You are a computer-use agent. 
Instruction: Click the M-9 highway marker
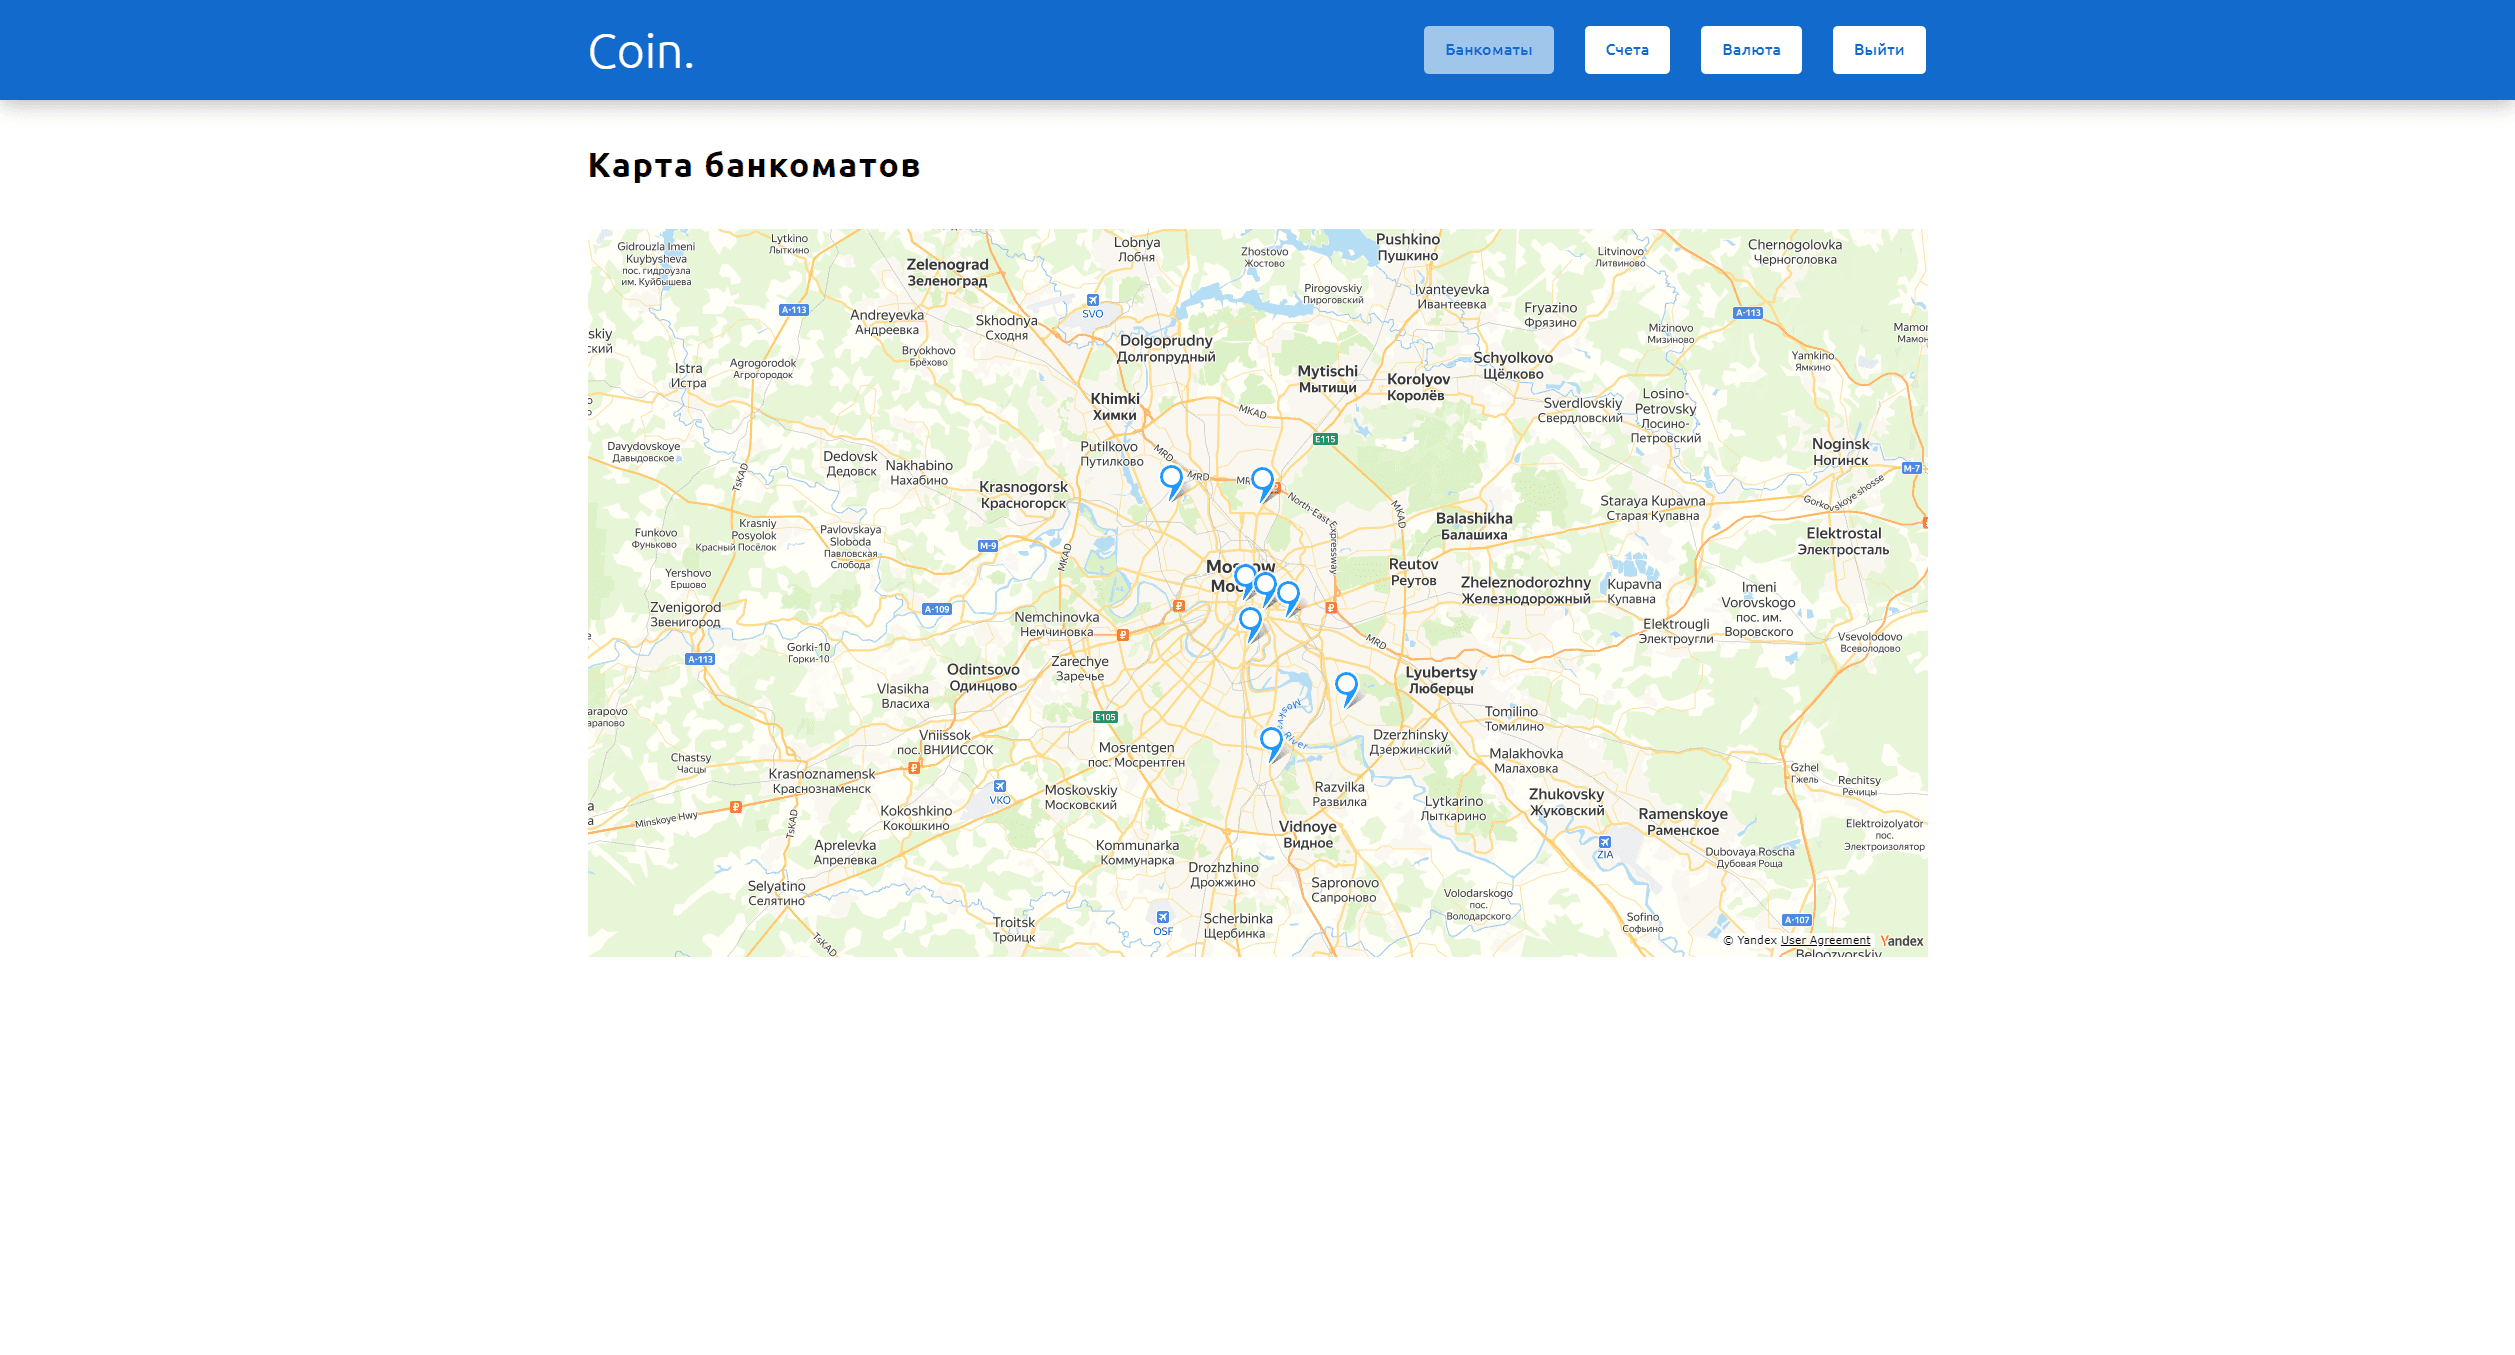click(x=988, y=546)
